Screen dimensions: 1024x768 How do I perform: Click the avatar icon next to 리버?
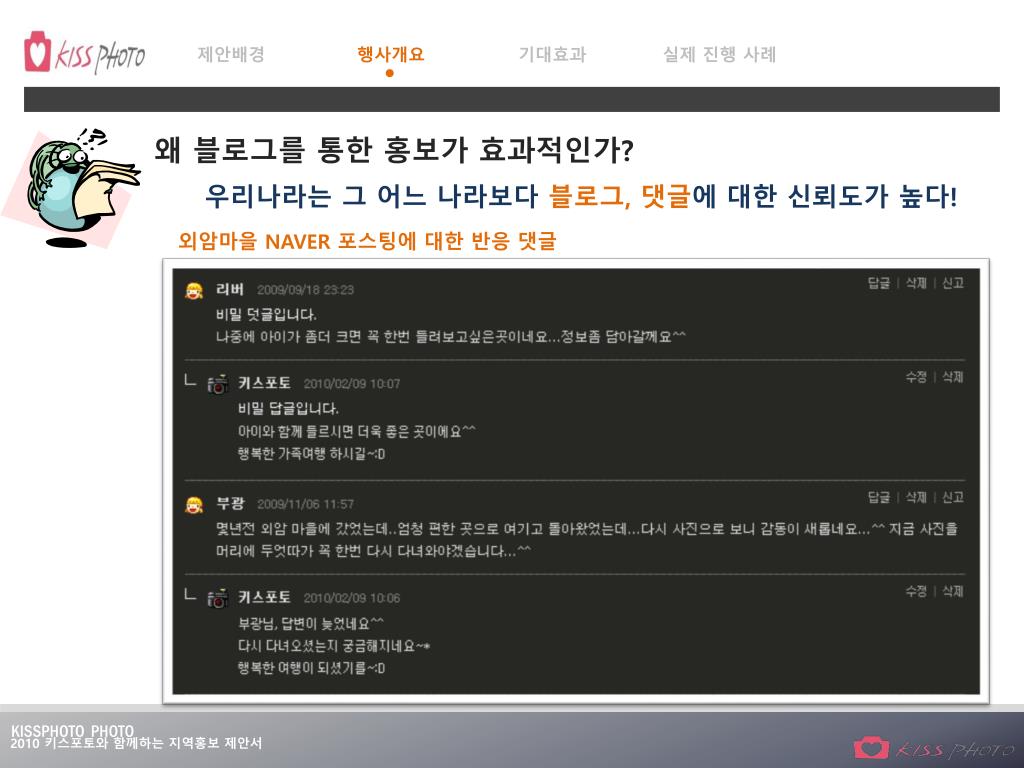click(x=194, y=291)
